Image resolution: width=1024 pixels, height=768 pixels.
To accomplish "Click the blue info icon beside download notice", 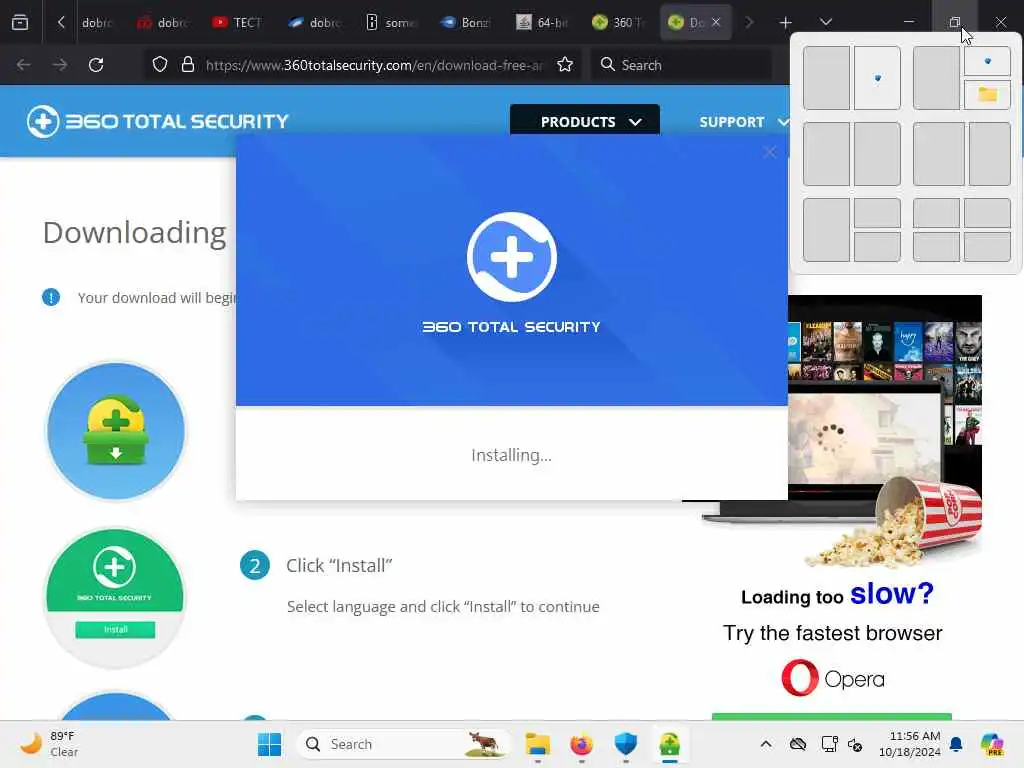I will click(x=51, y=297).
